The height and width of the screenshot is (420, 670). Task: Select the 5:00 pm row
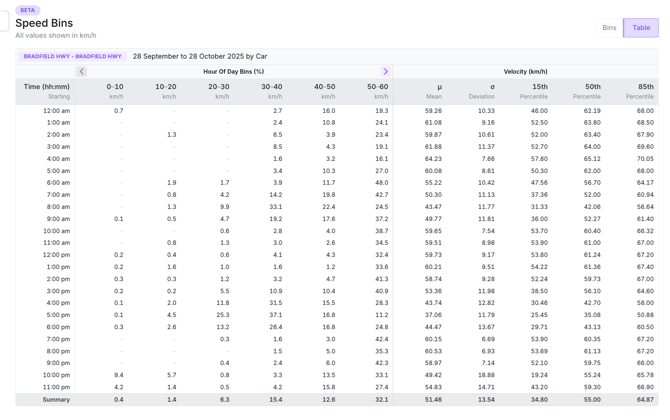tap(57, 315)
